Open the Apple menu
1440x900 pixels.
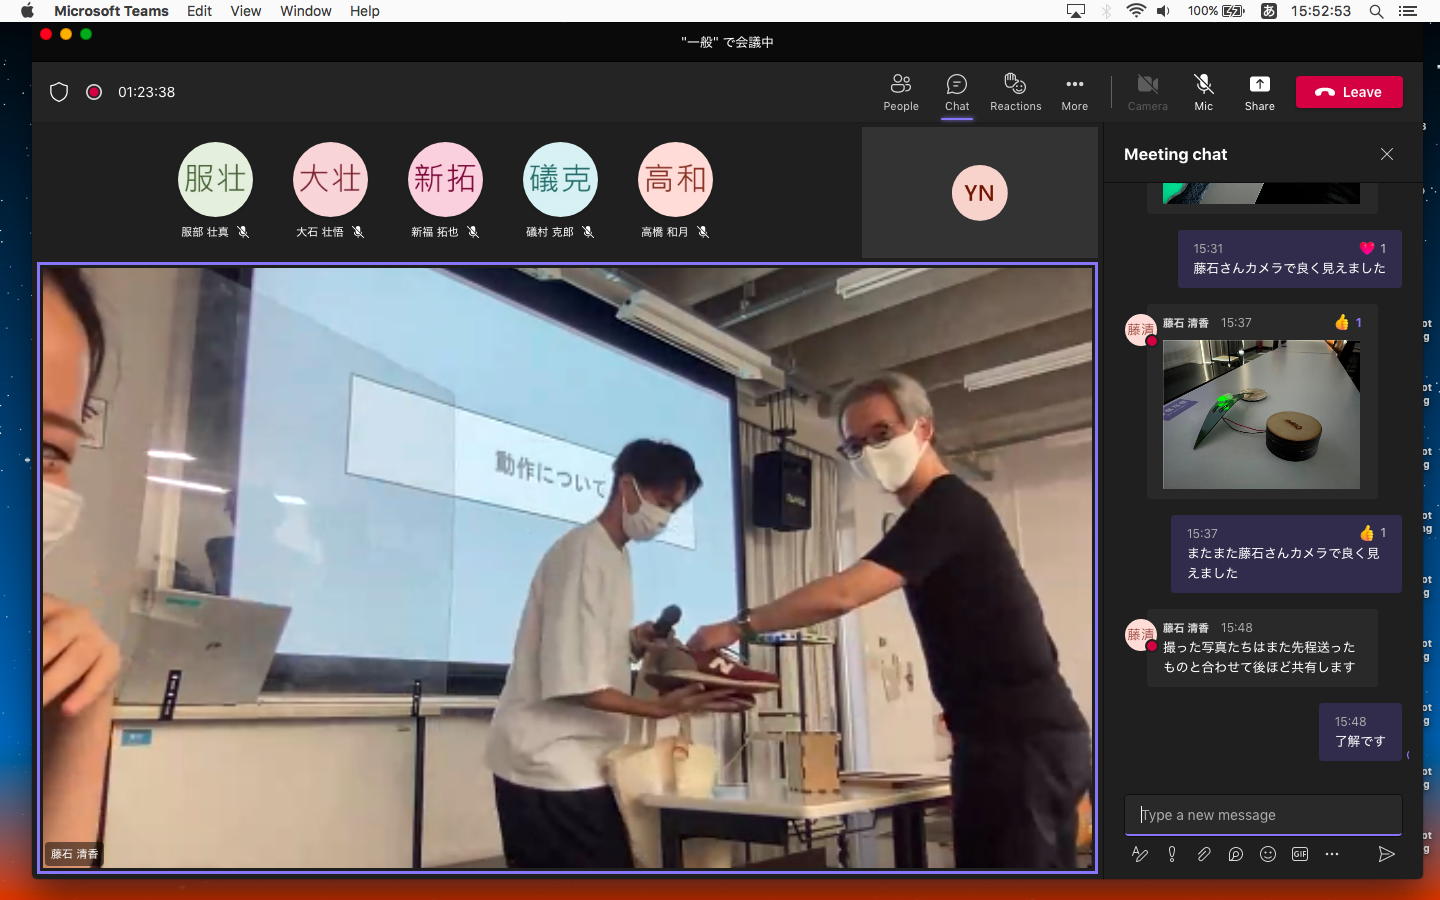27,11
